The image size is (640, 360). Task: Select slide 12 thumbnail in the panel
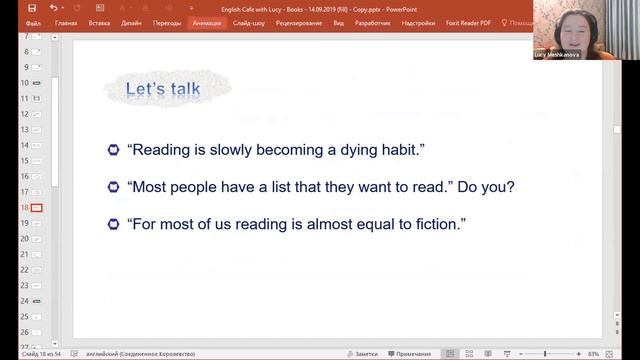36,114
